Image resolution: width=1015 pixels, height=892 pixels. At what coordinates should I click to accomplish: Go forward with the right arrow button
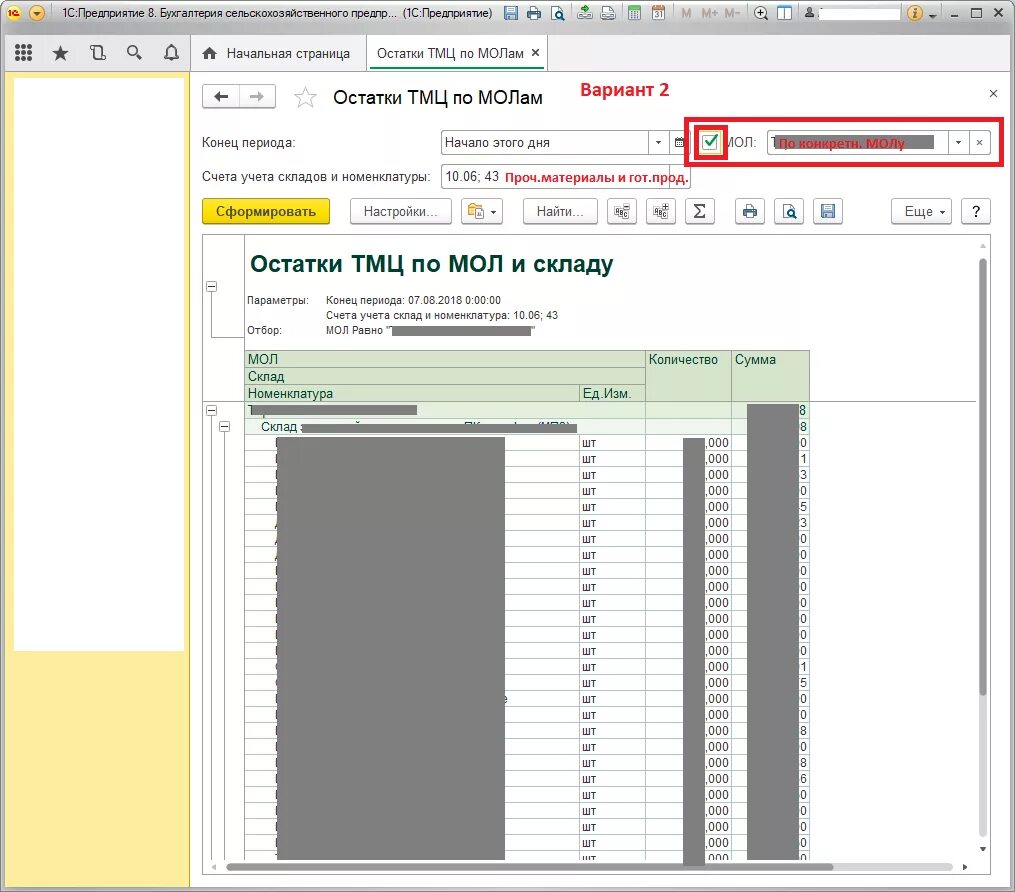click(x=257, y=97)
